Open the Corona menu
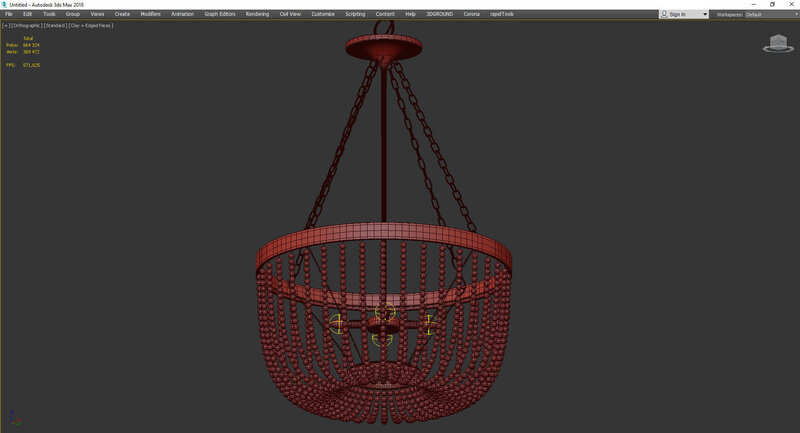This screenshot has height=433, width=800. point(471,14)
